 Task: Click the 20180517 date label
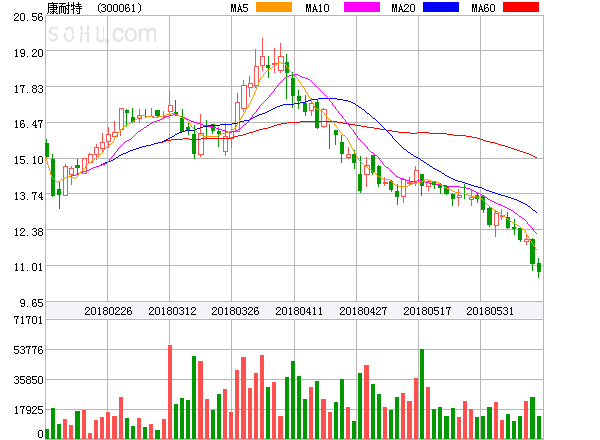(427, 311)
